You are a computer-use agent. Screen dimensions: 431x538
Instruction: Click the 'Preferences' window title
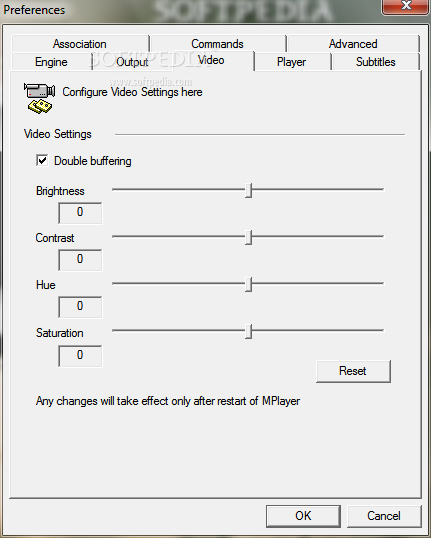[x=34, y=10]
